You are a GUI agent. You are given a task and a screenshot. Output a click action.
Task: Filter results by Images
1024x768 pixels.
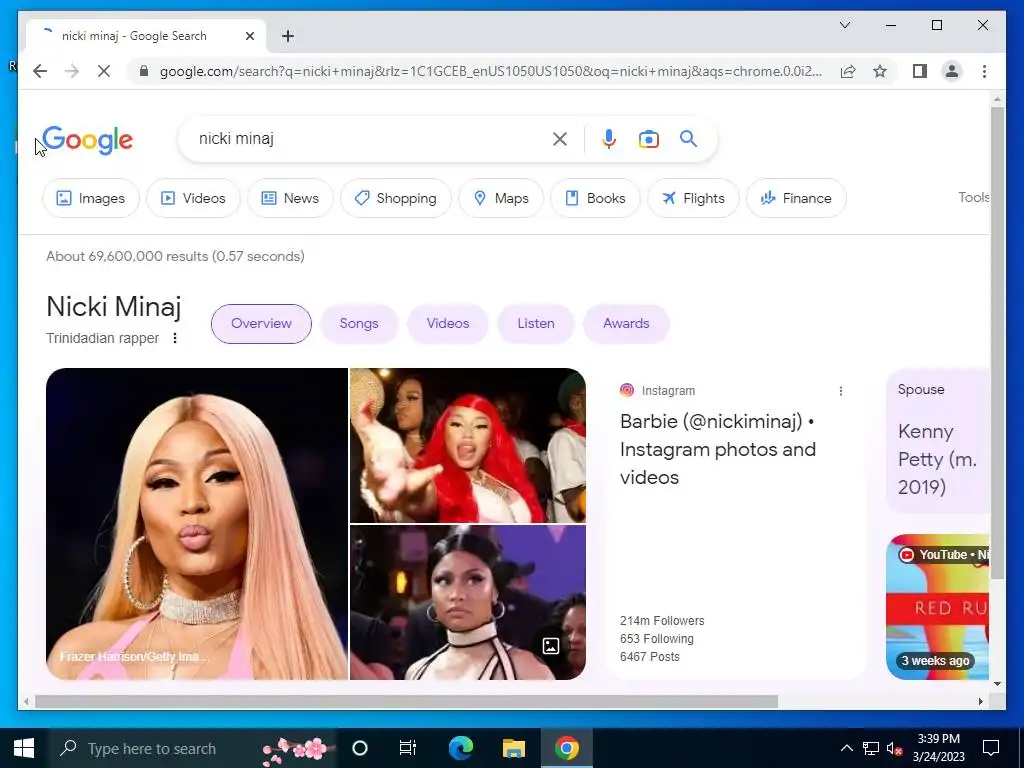[x=91, y=198]
